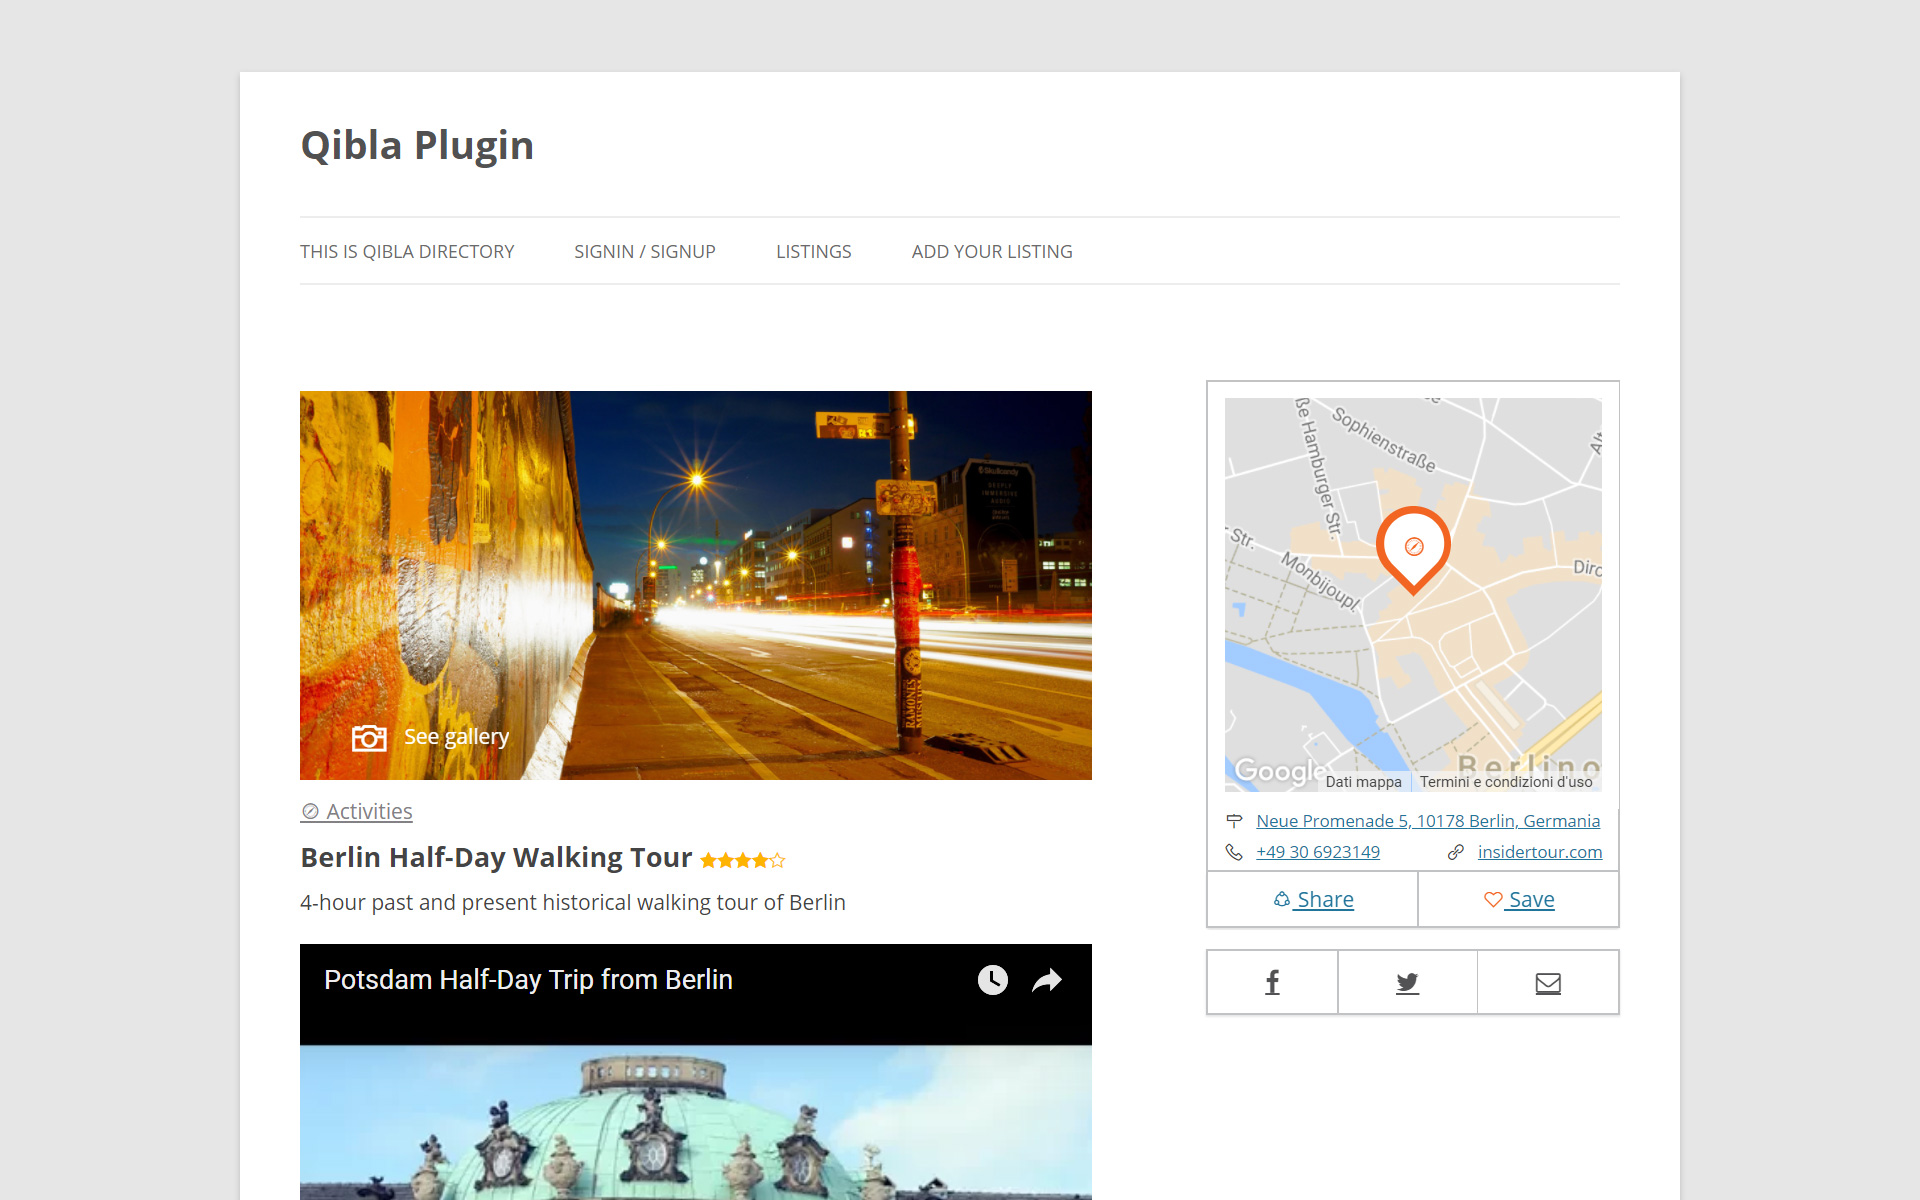Save the listing with the heart button
This screenshot has height=1200, width=1920.
(1519, 900)
